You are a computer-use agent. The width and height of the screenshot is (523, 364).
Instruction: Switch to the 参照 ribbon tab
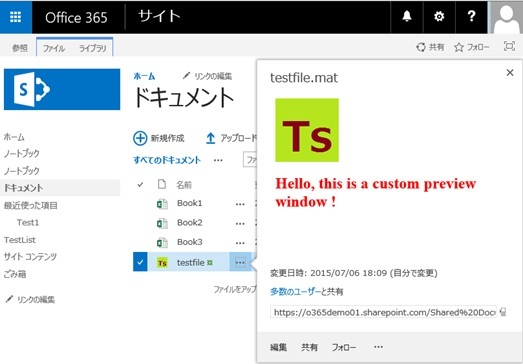pyautogui.click(x=20, y=48)
